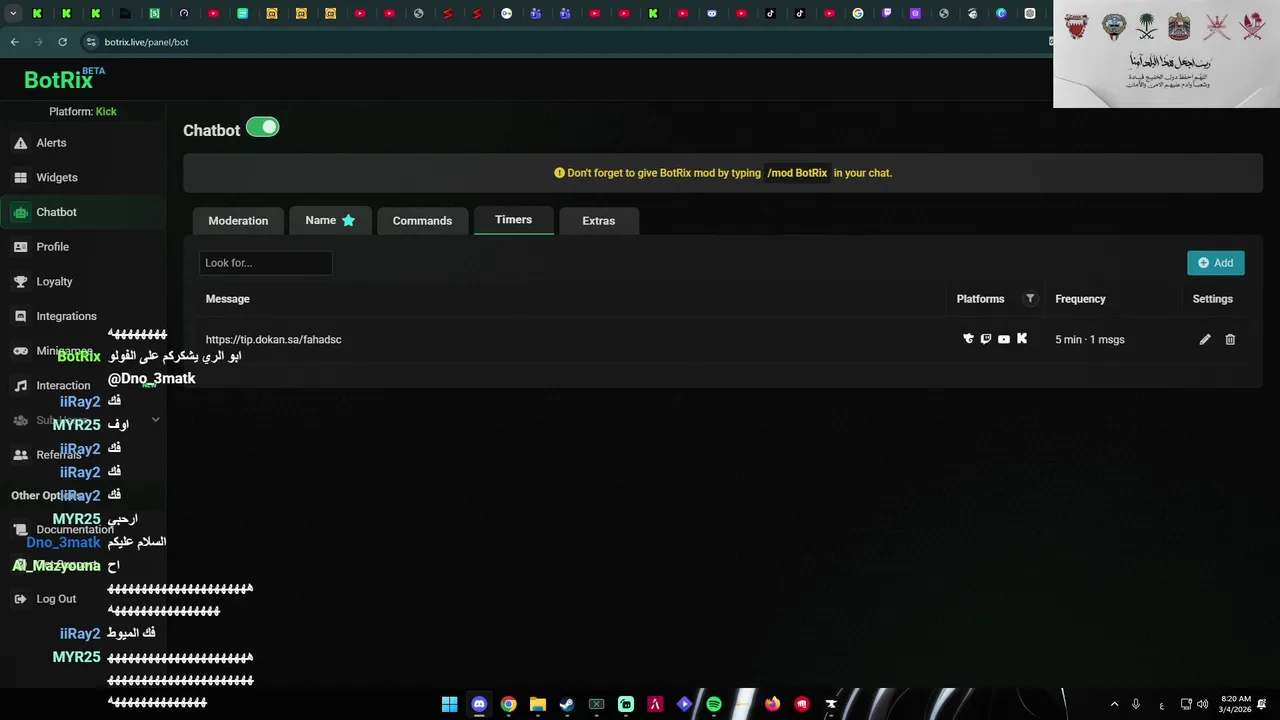Viewport: 1280px width, 720px height.
Task: Click the Integrations icon in sidebar
Action: coord(20,316)
